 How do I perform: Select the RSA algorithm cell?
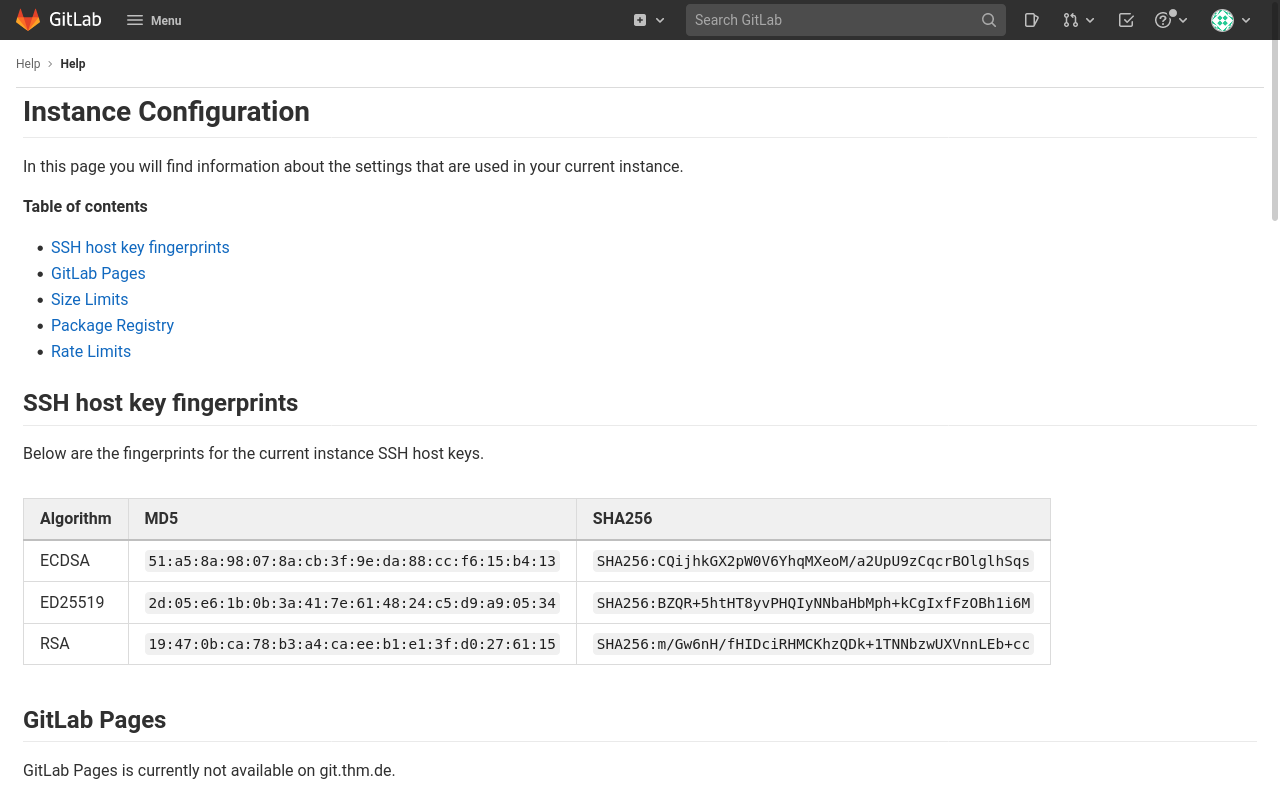[x=76, y=644]
